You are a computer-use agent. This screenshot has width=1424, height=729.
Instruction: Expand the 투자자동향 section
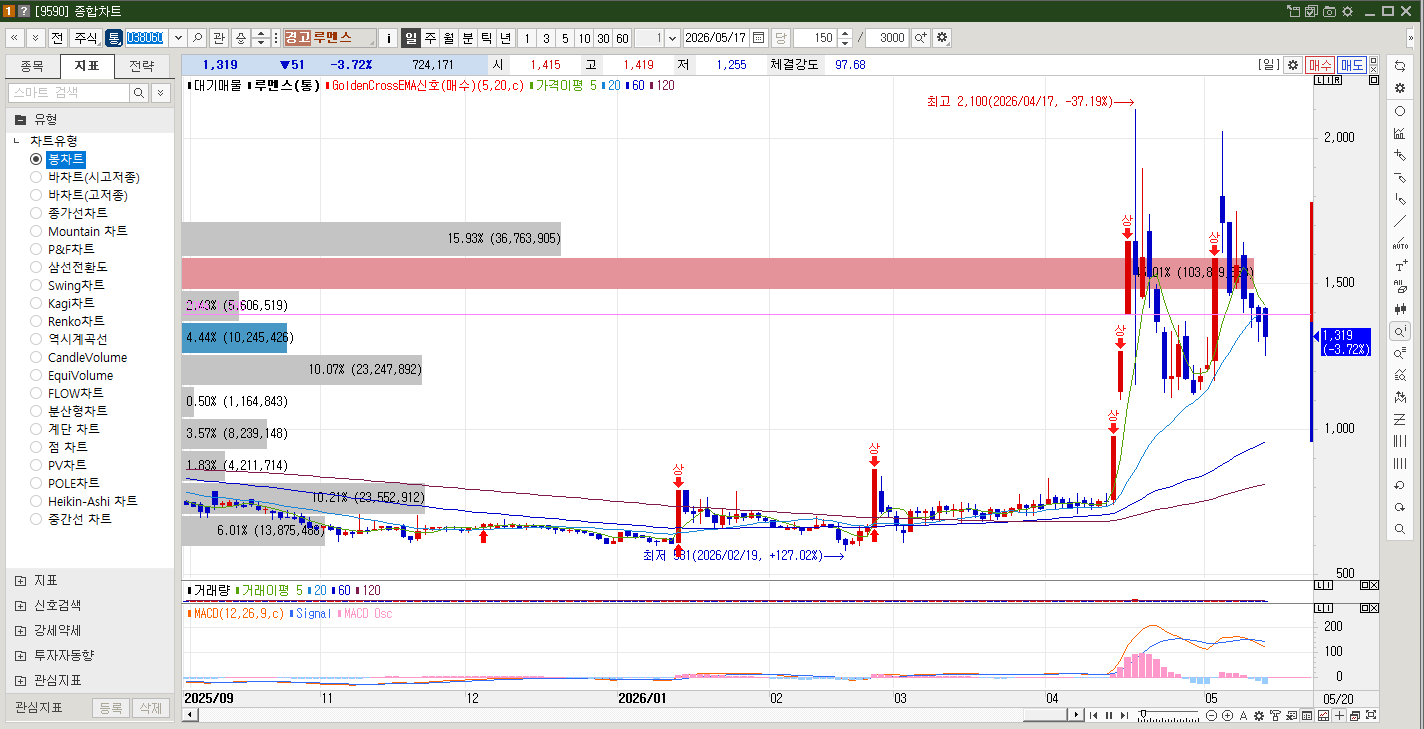(20, 655)
